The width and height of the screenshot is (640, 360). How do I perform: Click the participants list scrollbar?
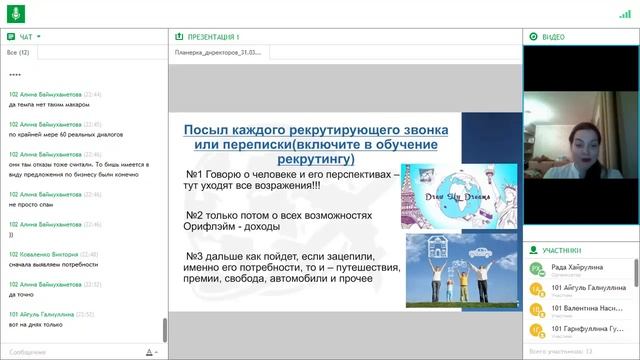coord(636,273)
